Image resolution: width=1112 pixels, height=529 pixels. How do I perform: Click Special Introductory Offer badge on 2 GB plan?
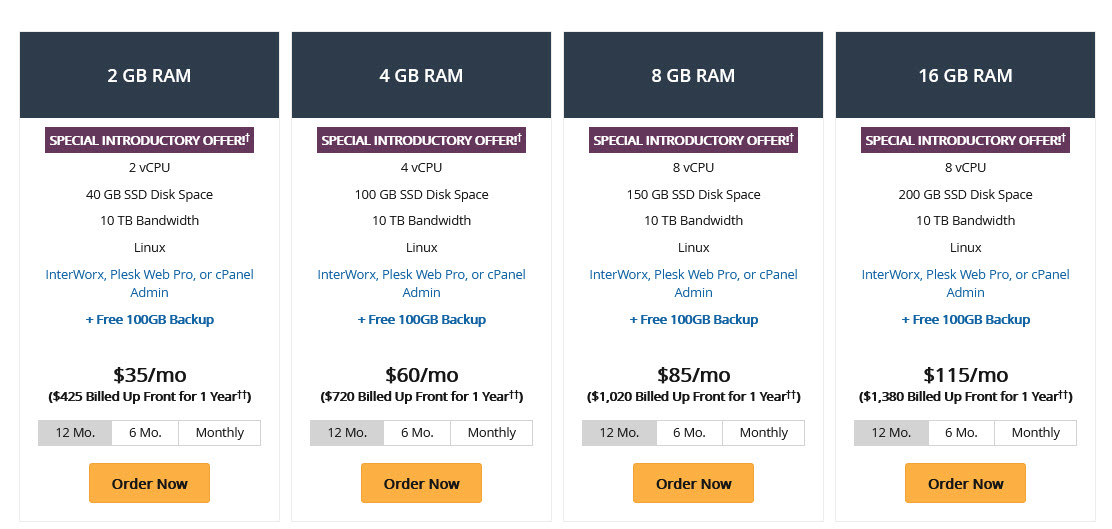[150, 140]
